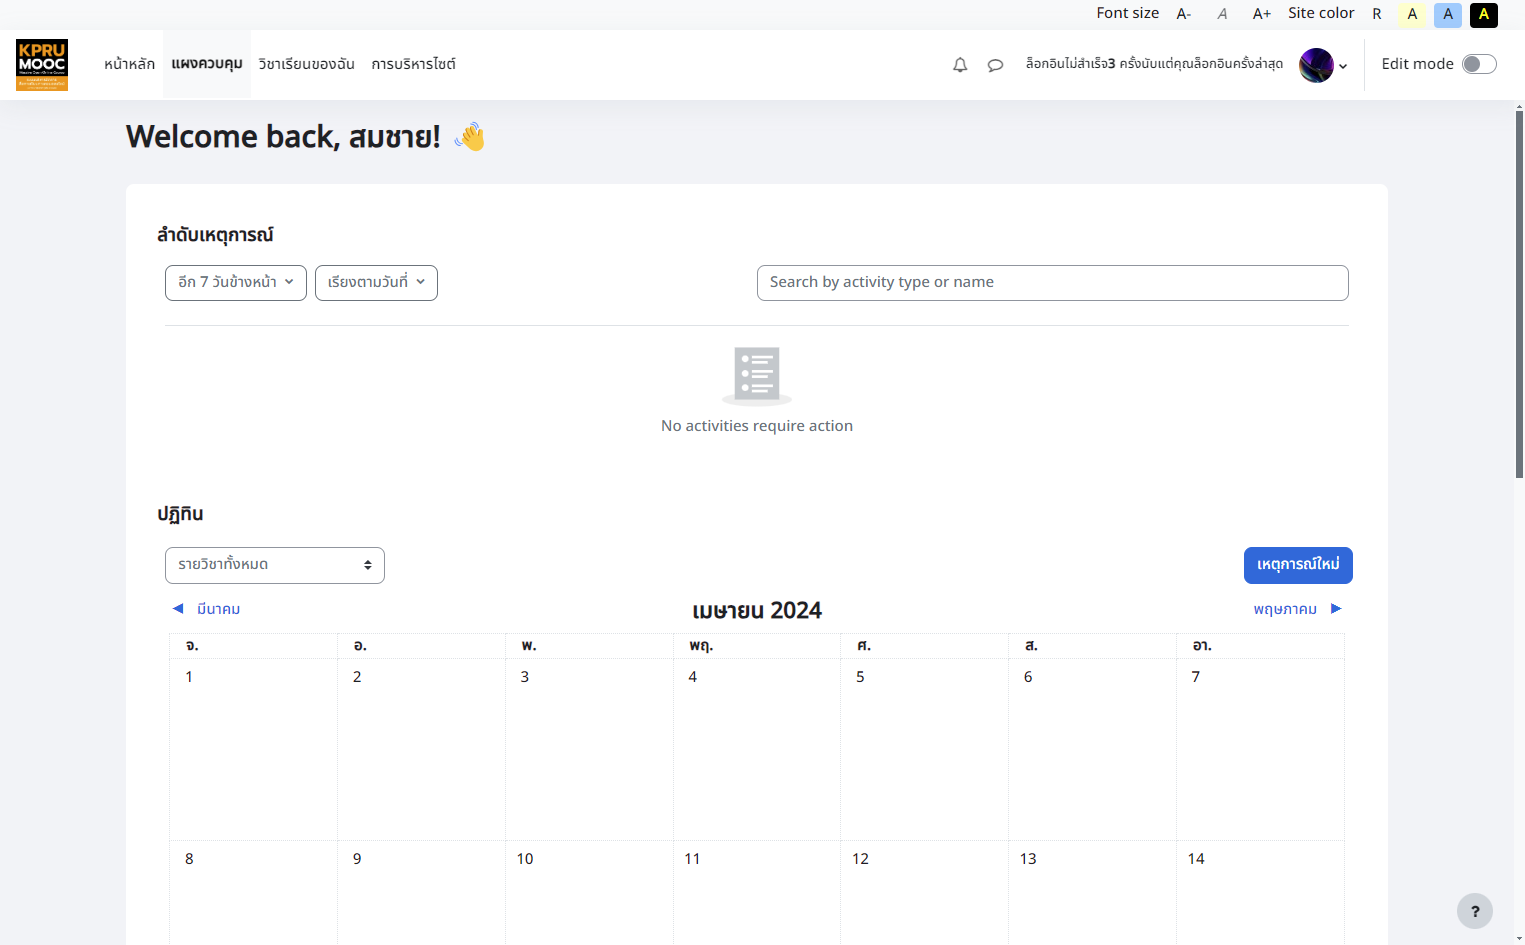Go to previous month มีนาคม link
Screen dimensions: 1525x945
[x=218, y=609]
